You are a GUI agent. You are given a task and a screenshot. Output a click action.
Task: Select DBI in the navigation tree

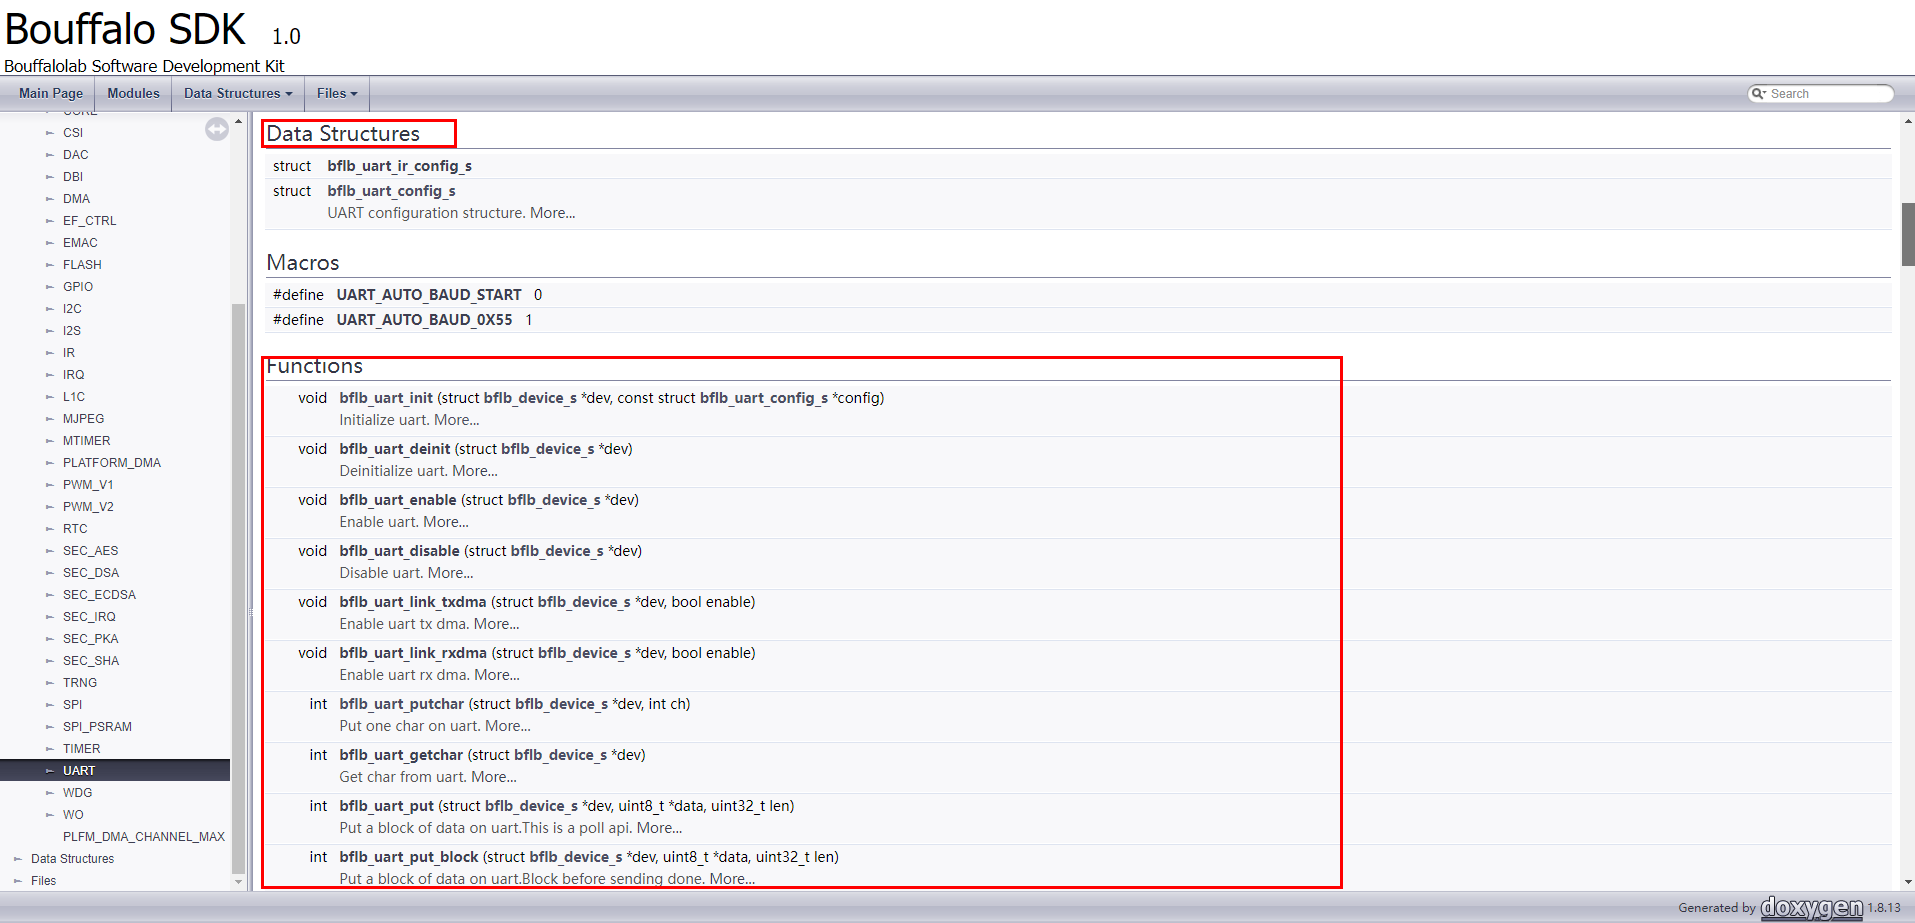(73, 177)
